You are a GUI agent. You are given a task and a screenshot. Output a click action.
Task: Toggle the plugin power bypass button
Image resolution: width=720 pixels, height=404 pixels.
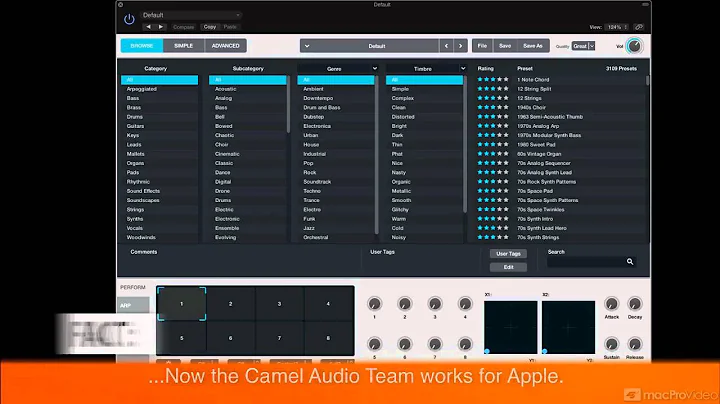[x=129, y=19]
